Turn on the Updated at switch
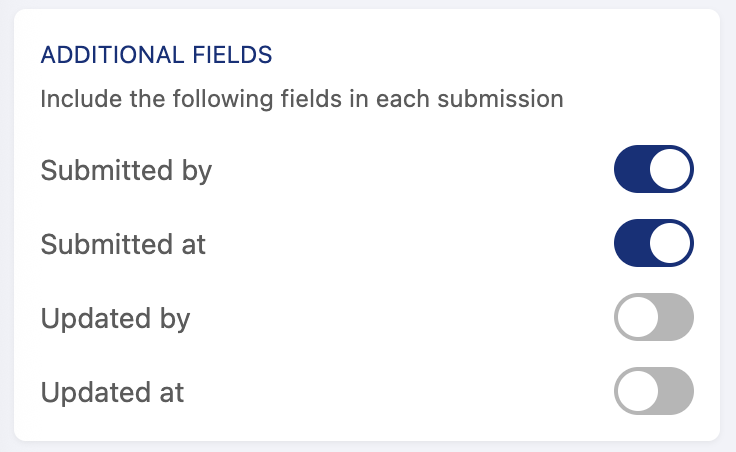Viewport: 736px width, 452px height. 653,392
